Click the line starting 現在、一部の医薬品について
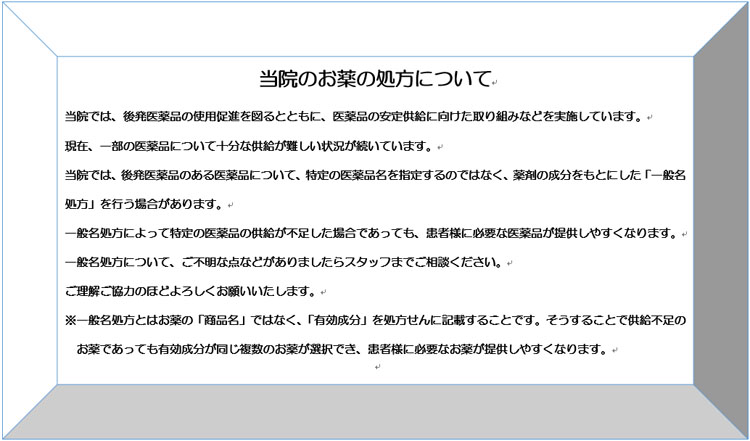750x441 pixels. point(250,146)
